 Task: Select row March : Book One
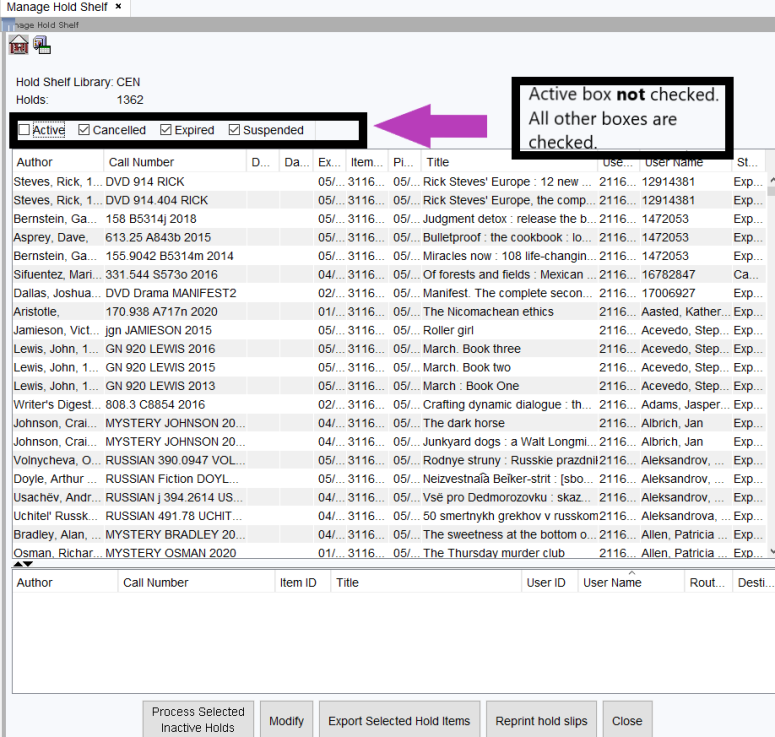coord(389,386)
